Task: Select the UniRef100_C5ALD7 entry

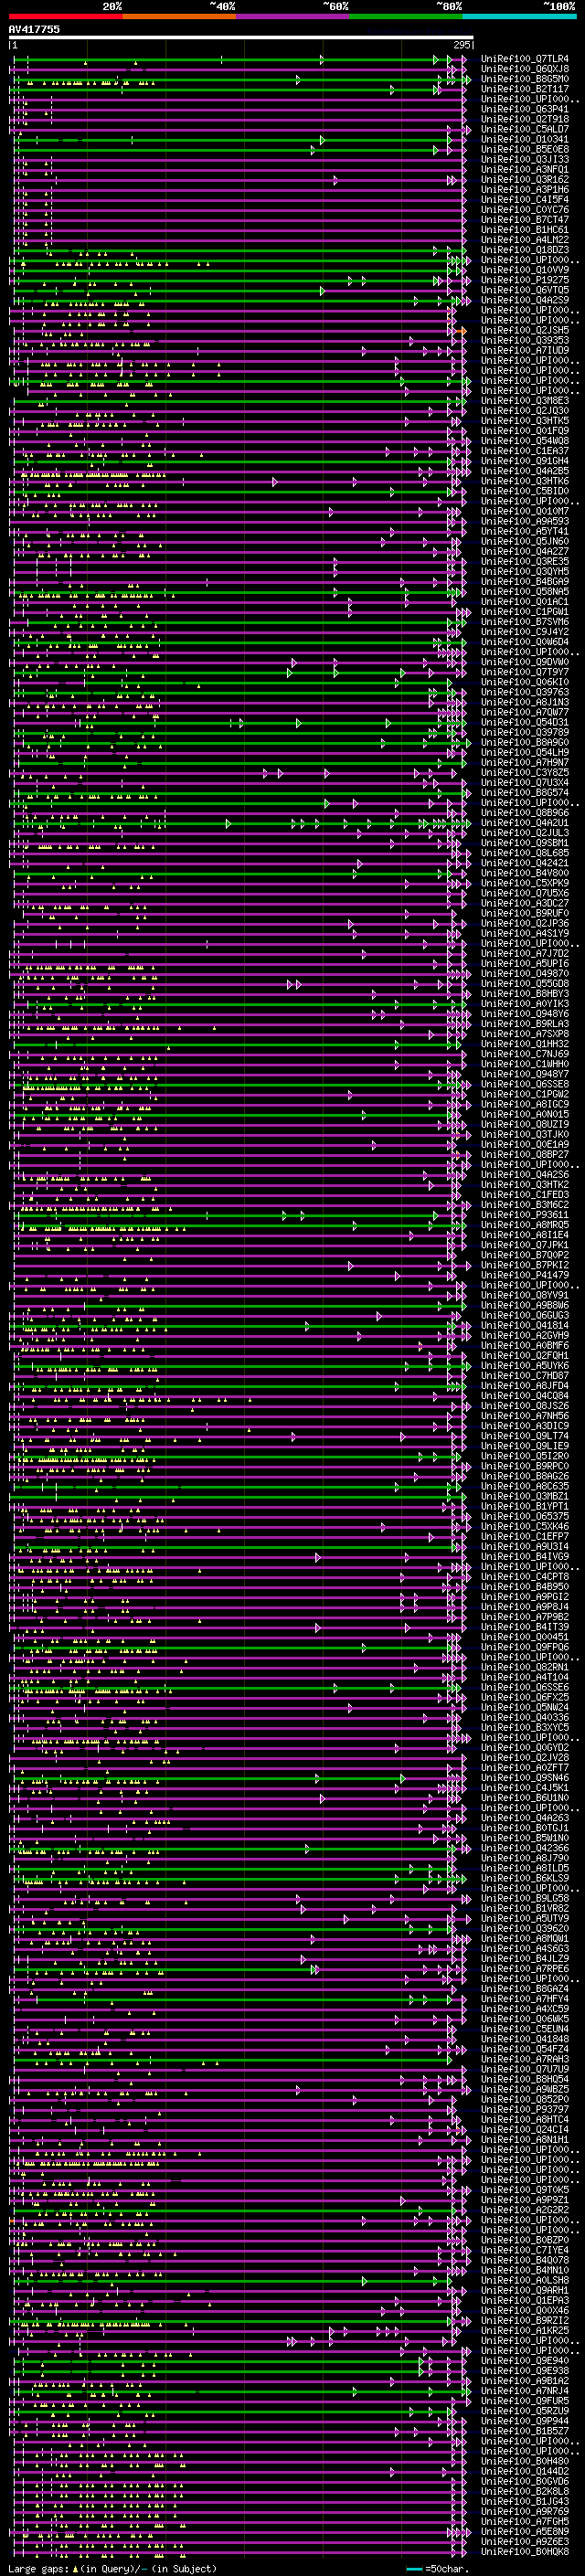Action: point(524,129)
